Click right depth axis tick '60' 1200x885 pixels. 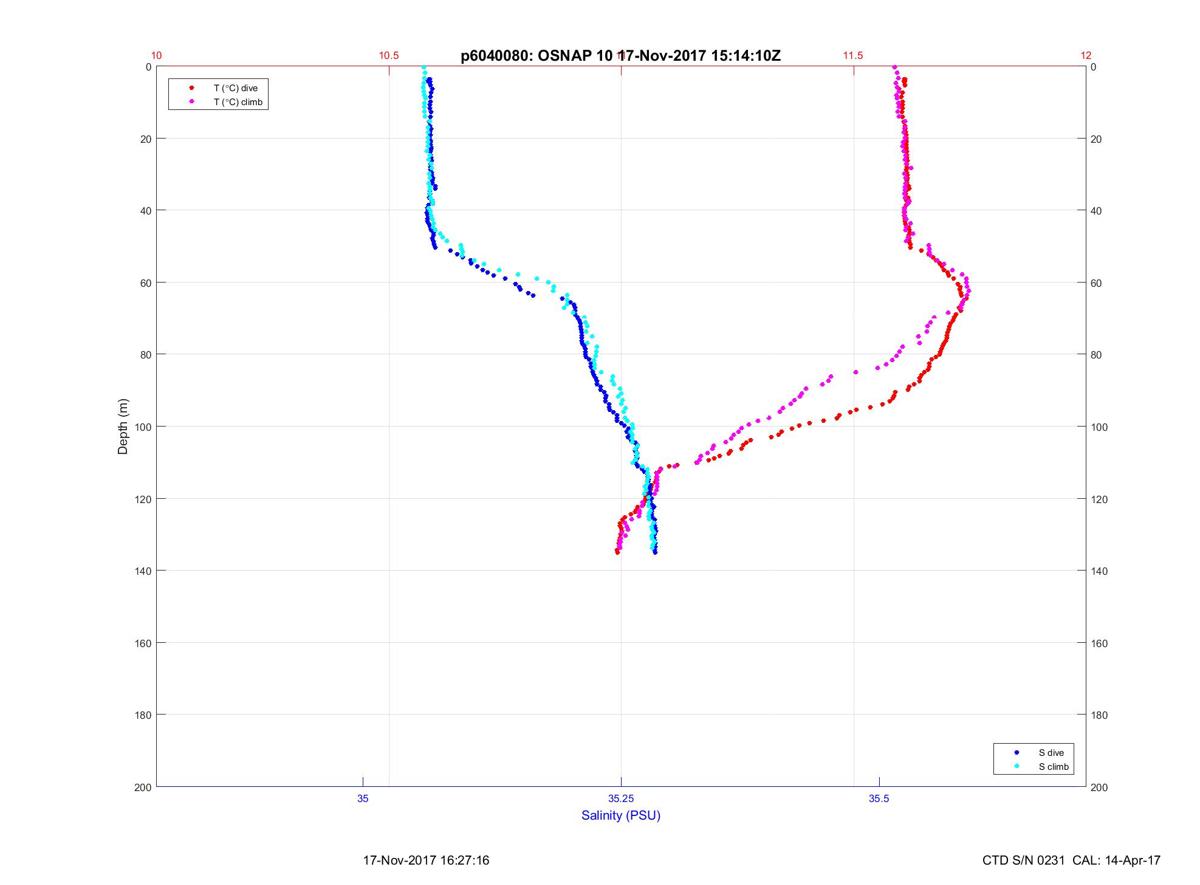coord(1097,283)
